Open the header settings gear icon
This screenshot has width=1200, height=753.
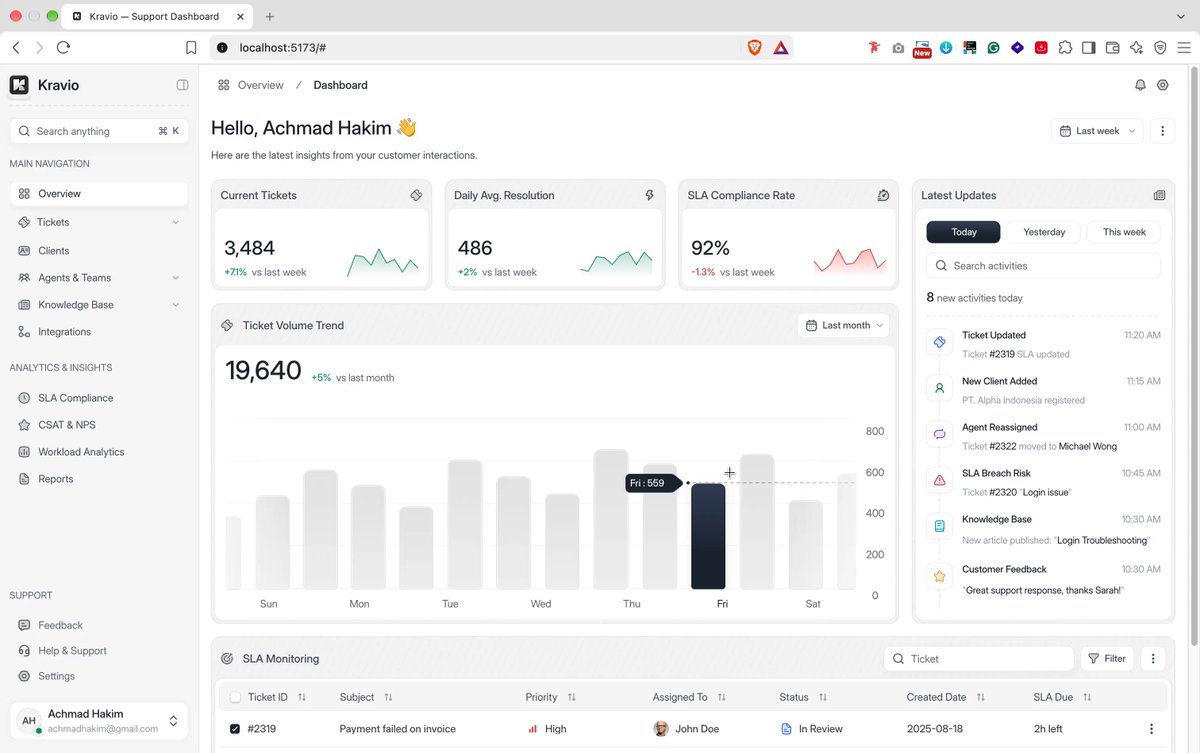(1163, 85)
